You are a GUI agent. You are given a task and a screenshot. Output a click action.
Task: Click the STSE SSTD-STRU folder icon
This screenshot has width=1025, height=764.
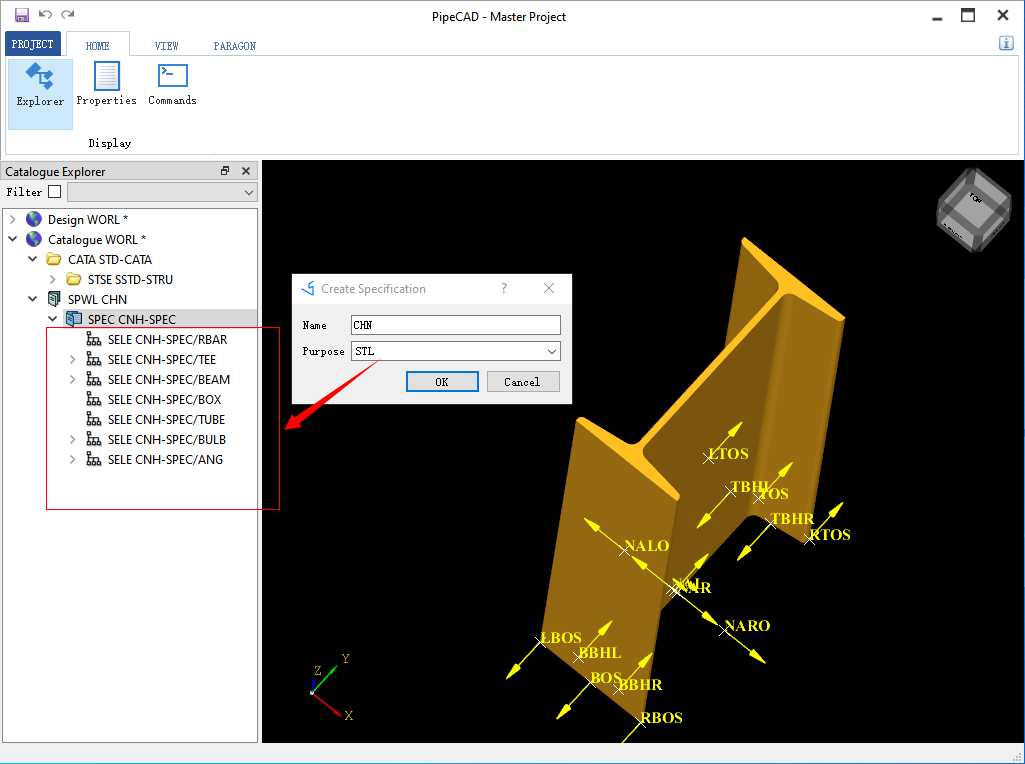(74, 279)
